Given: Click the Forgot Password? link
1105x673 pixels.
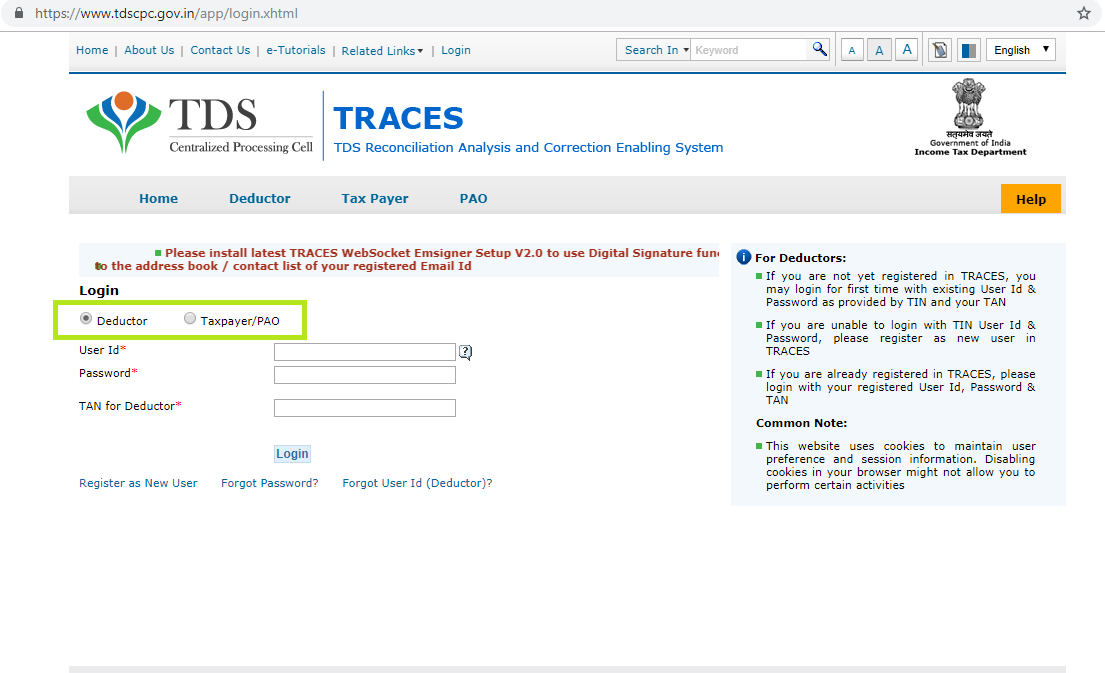Looking at the screenshot, I should click(x=270, y=483).
